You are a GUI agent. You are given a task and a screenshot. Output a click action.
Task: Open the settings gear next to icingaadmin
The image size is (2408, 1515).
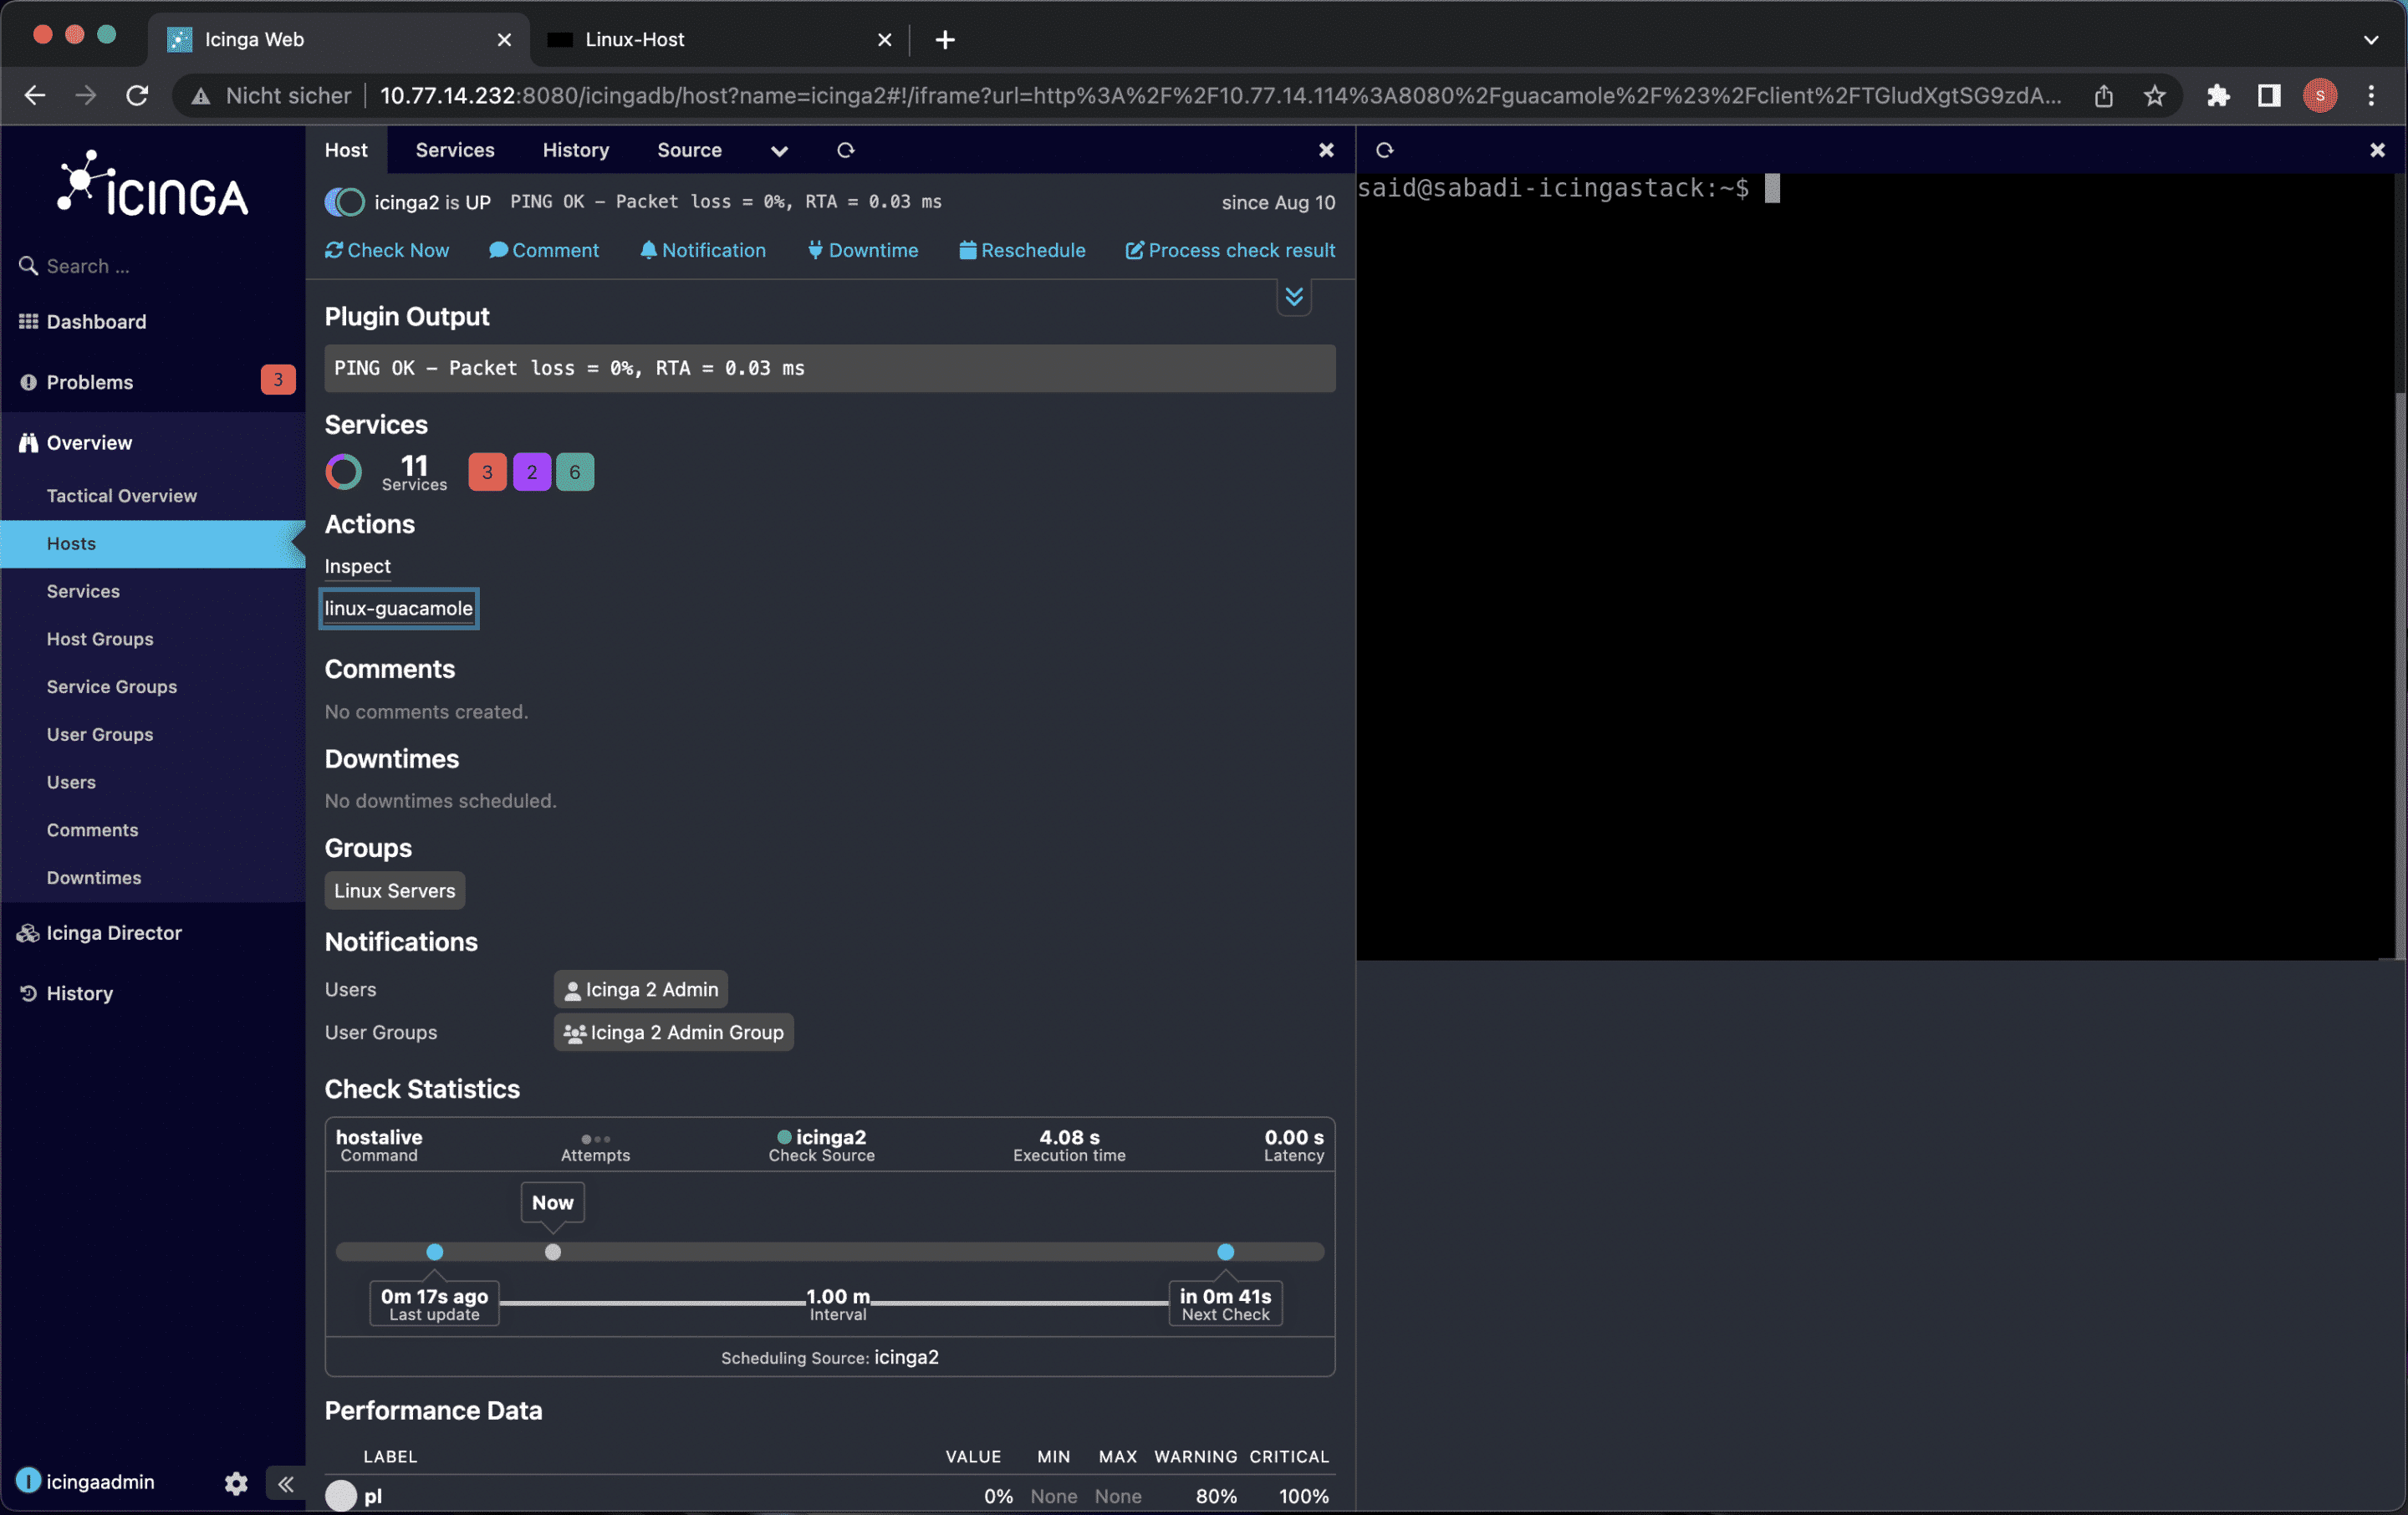point(236,1482)
